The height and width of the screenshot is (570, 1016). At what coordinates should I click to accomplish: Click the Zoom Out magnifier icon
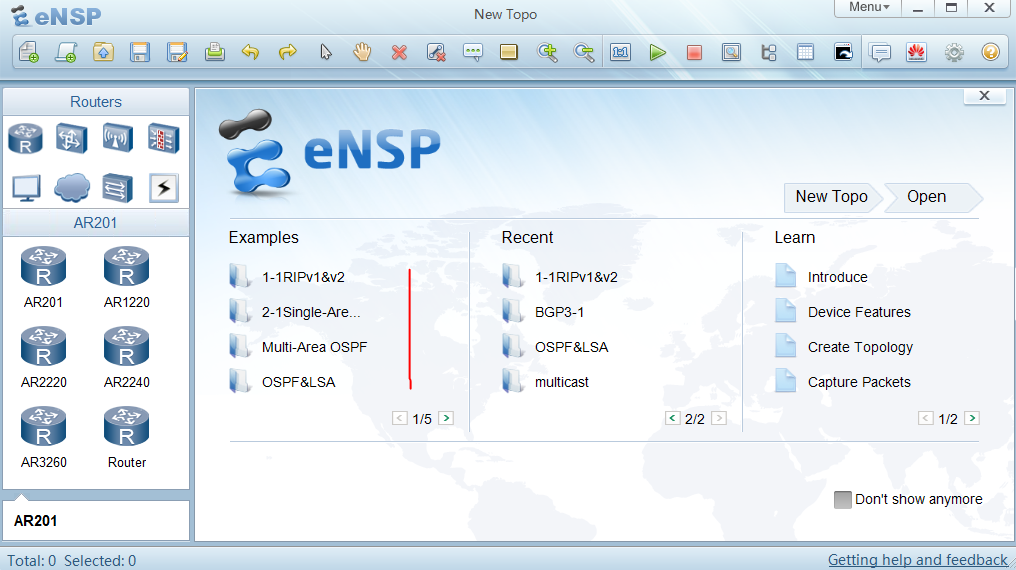pyautogui.click(x=584, y=52)
